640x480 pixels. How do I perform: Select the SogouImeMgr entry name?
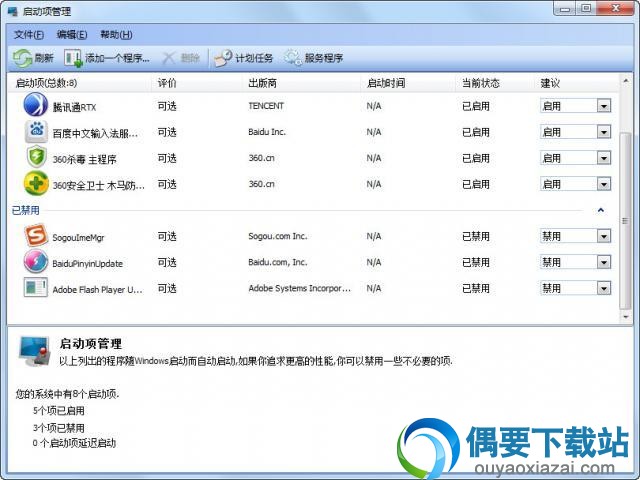pos(78,238)
